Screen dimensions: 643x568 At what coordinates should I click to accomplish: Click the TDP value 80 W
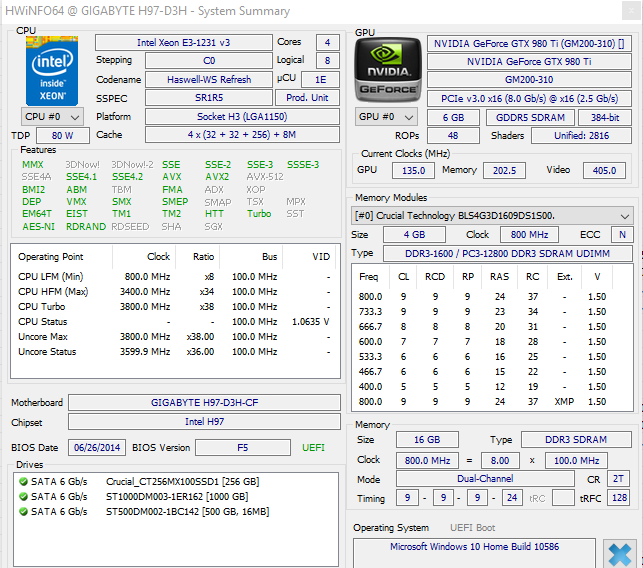click(63, 136)
